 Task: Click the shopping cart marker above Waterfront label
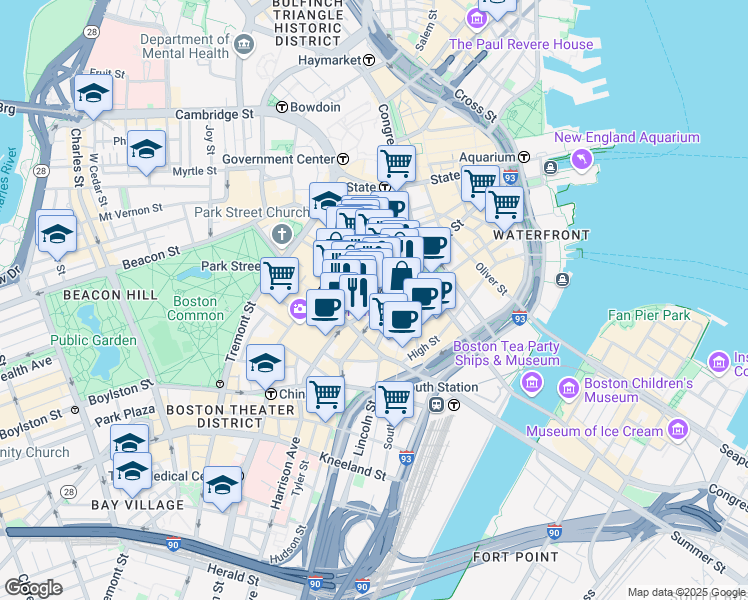[x=504, y=209]
